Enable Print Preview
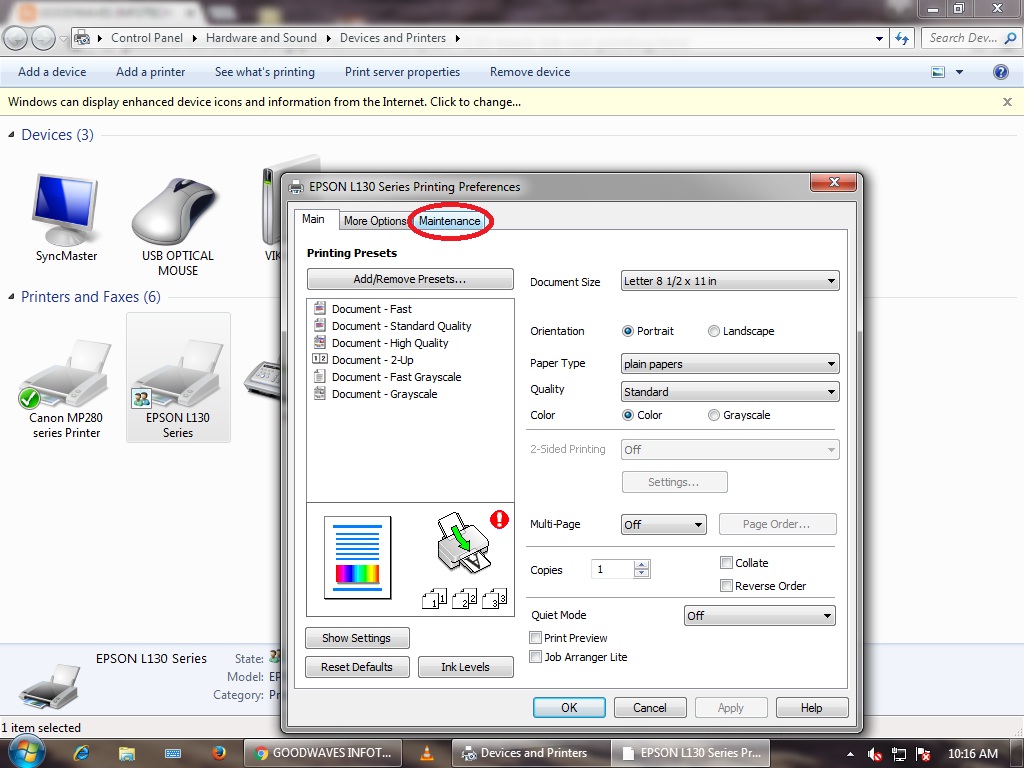This screenshot has height=768, width=1033. click(x=535, y=637)
